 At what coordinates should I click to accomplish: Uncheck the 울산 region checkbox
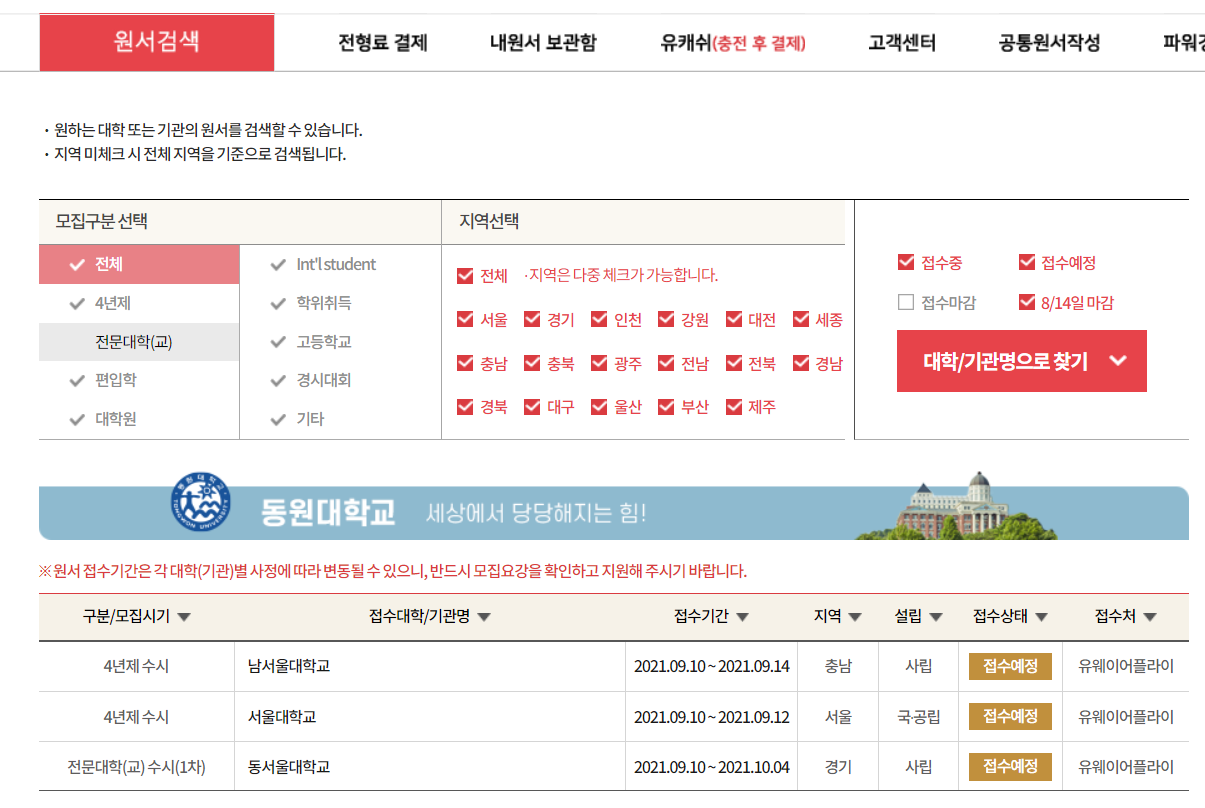599,407
